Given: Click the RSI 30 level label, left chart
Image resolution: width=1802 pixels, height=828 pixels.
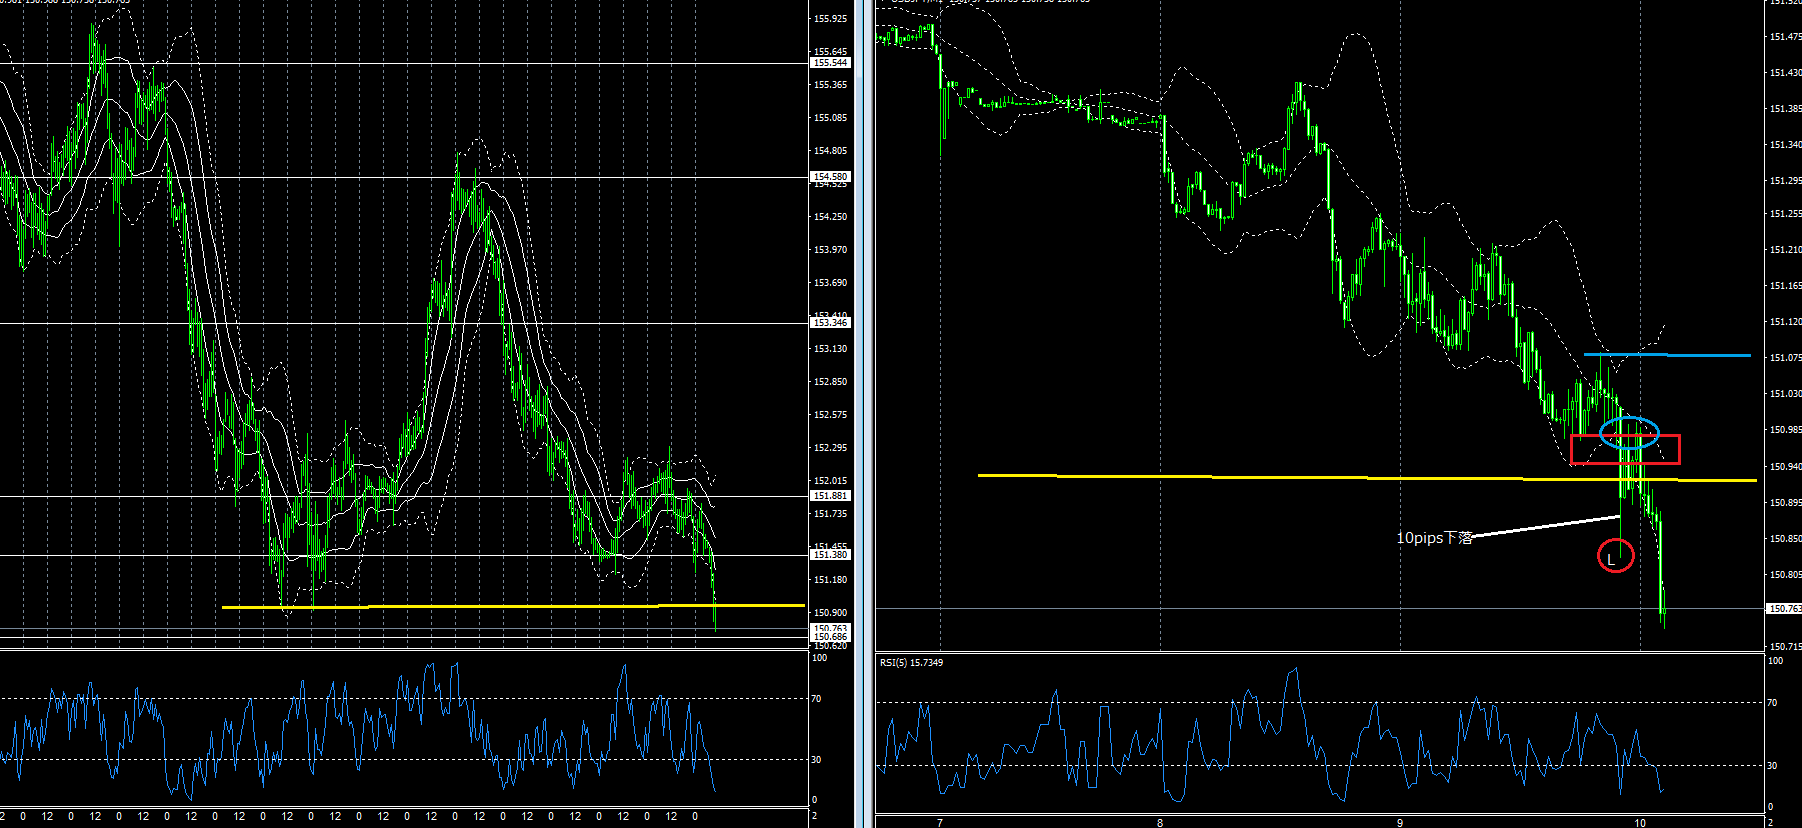Looking at the screenshot, I should (817, 759).
